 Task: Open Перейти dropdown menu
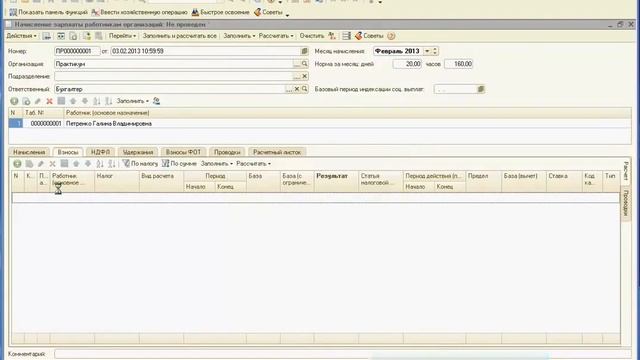click(122, 36)
